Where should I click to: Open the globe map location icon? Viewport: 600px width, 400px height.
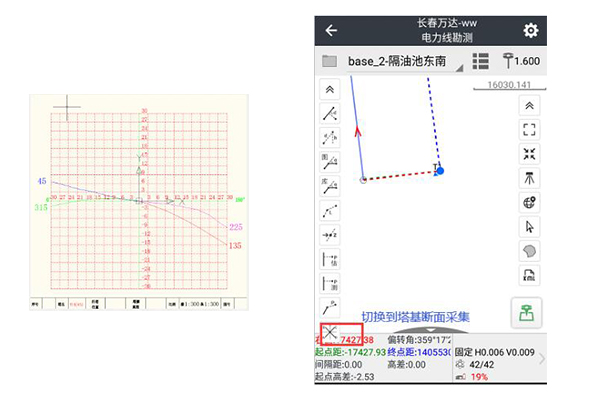(530, 202)
